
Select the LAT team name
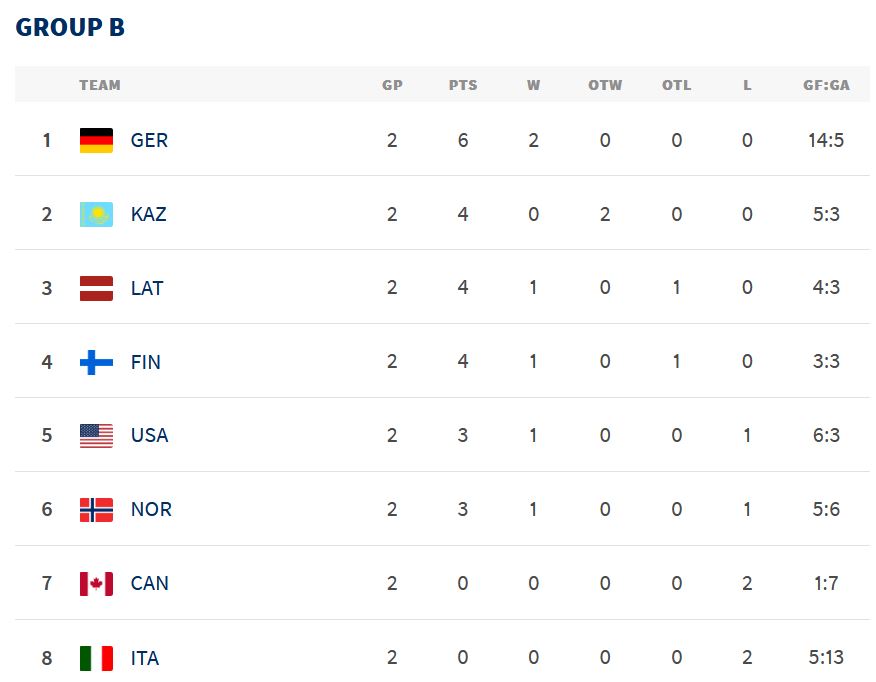coord(147,289)
